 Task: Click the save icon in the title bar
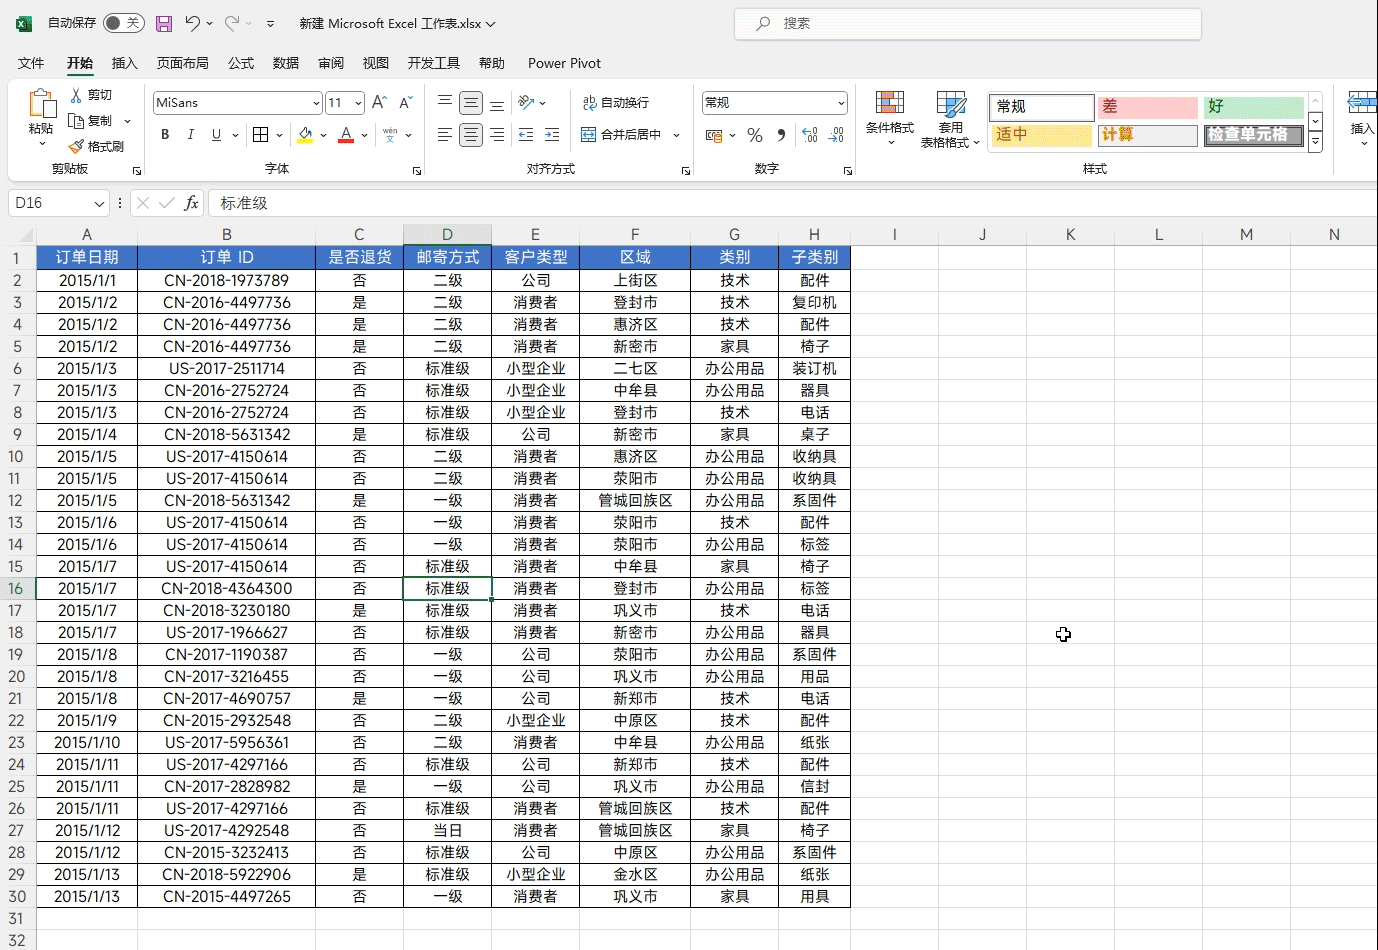[164, 23]
